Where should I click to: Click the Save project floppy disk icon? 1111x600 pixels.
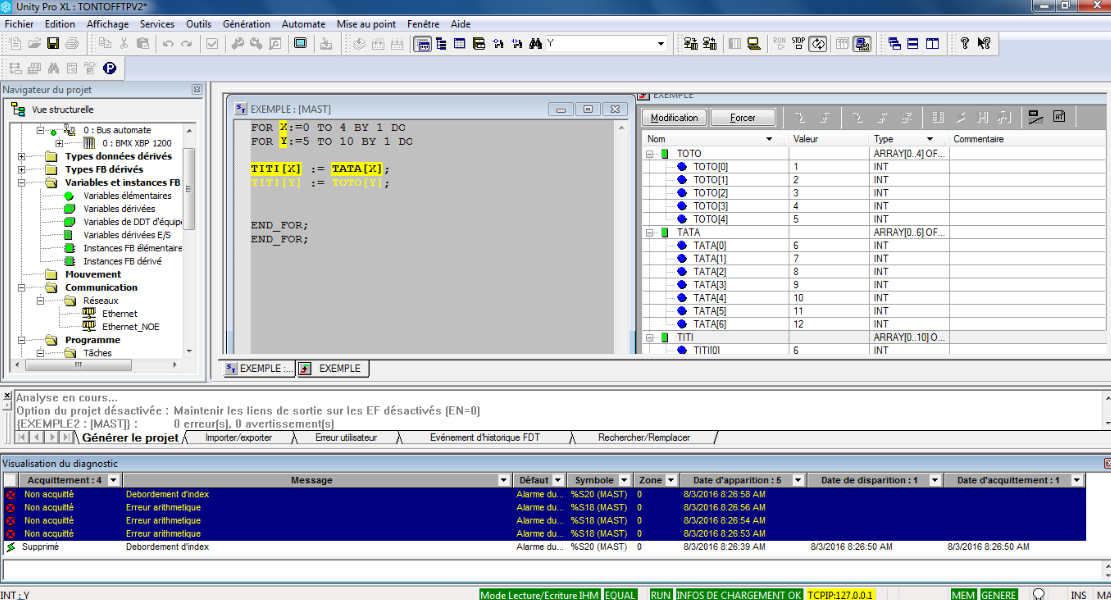(53, 44)
